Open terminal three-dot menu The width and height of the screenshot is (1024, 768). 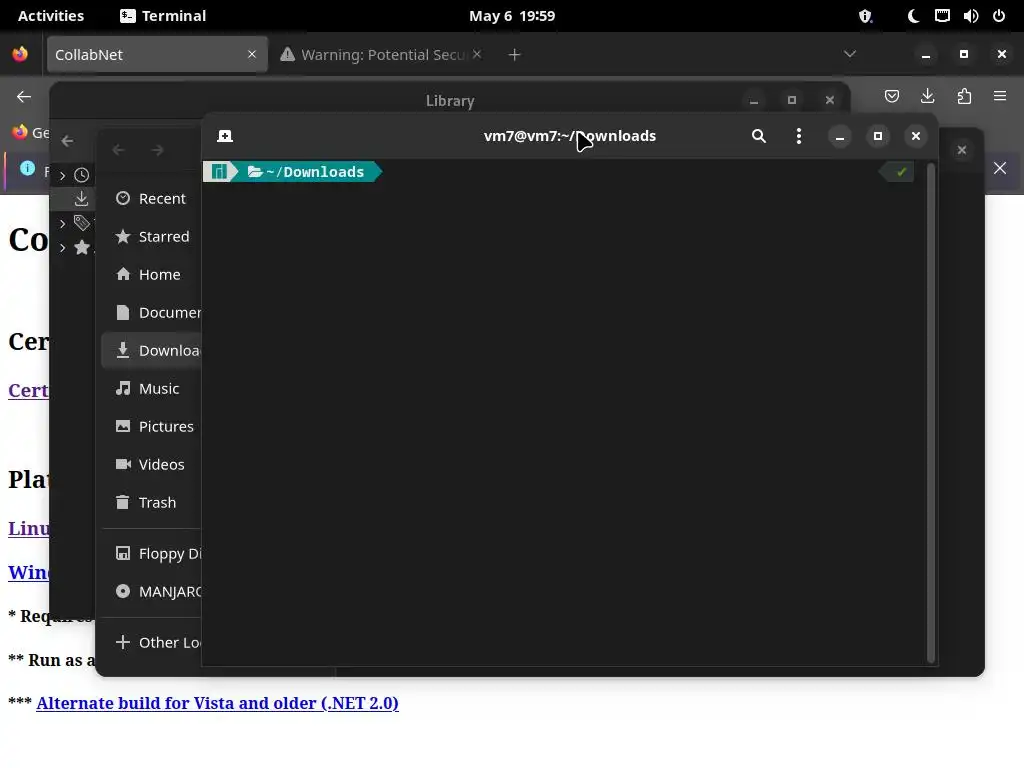pyautogui.click(x=799, y=136)
